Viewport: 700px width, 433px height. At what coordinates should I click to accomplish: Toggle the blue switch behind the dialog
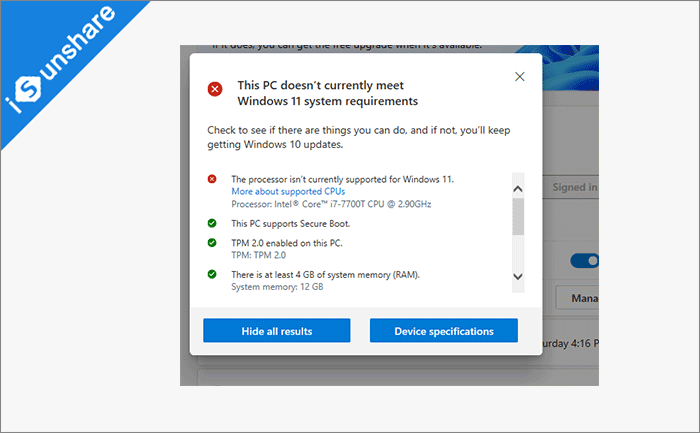tap(584, 261)
